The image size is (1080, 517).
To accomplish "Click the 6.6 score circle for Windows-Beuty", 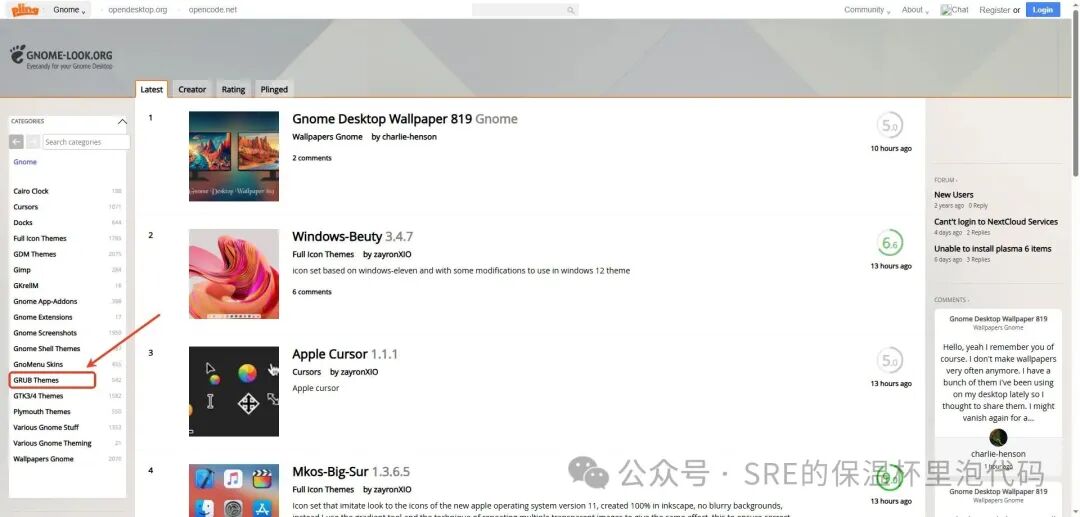I will coord(890,244).
